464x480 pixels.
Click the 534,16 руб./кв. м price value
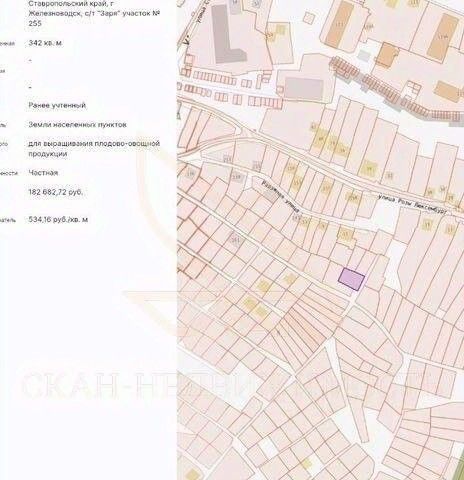pos(58,220)
